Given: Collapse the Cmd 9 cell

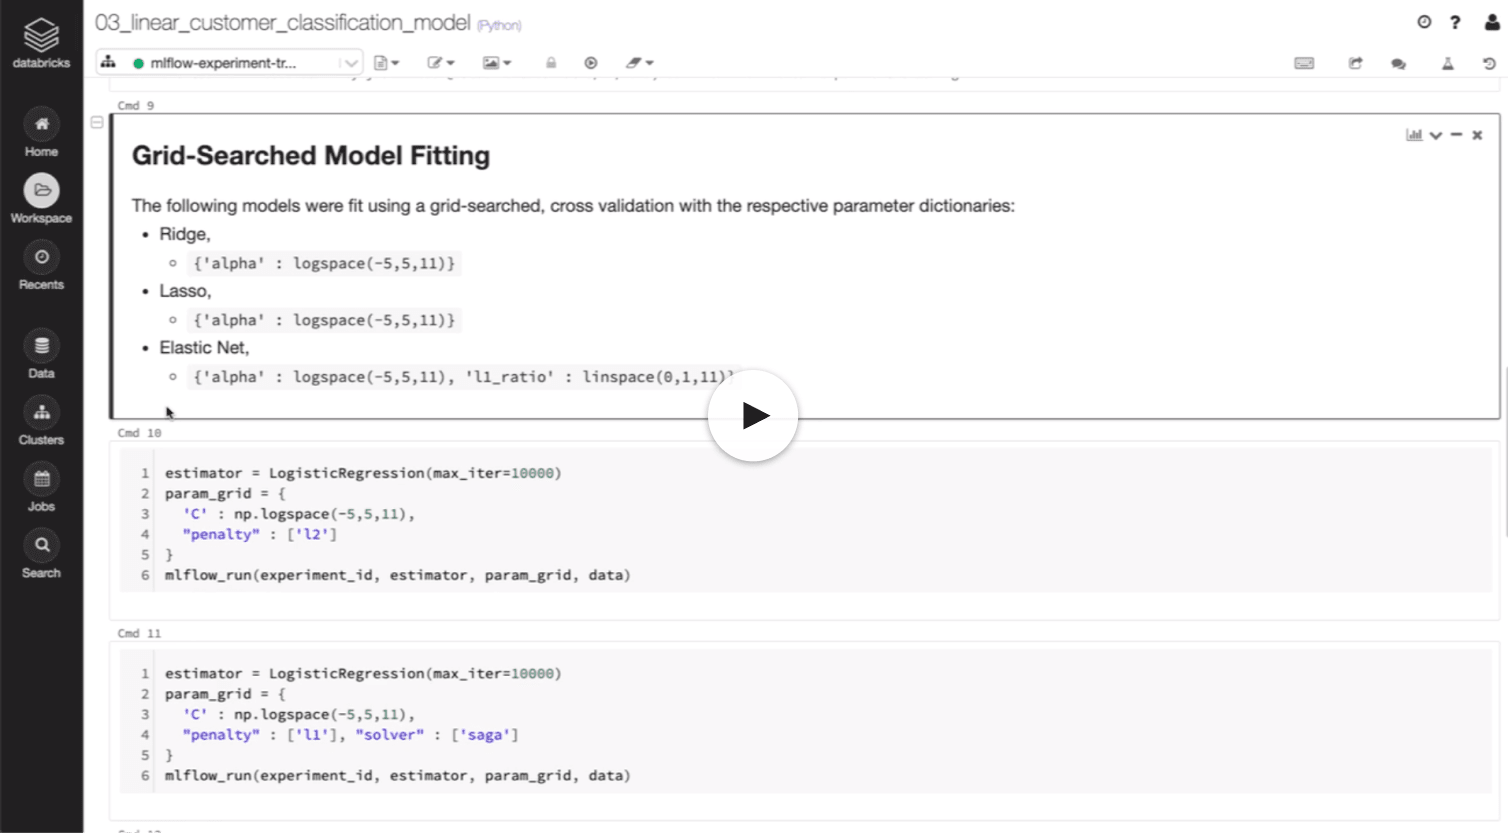Looking at the screenshot, I should pos(97,122).
